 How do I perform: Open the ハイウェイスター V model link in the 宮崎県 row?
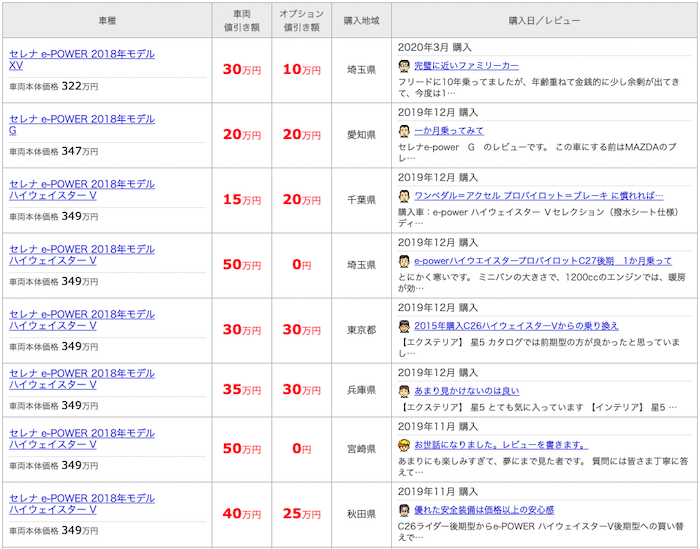(82, 439)
